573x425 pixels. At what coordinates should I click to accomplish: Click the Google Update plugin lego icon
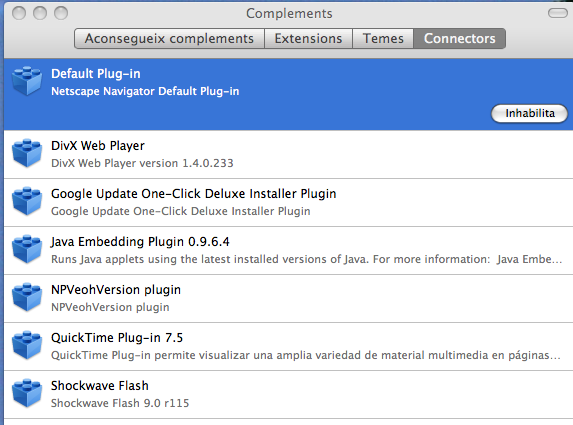pyautogui.click(x=27, y=201)
